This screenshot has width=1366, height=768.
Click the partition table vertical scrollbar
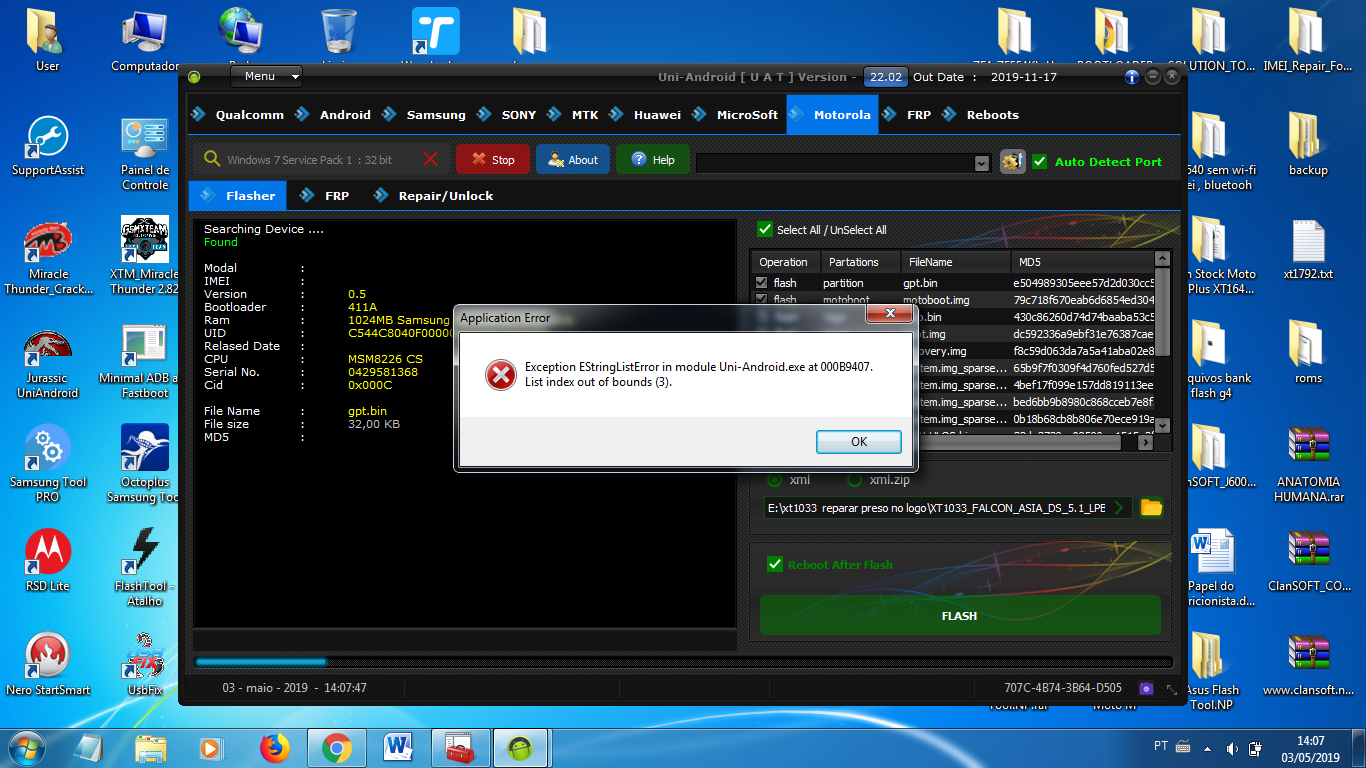(1162, 341)
